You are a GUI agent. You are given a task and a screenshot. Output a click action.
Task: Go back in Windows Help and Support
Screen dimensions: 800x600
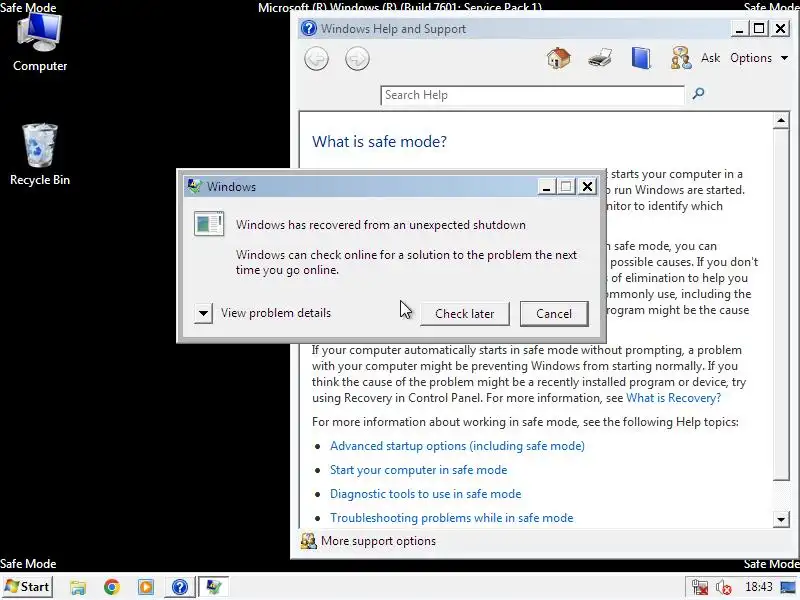click(x=316, y=59)
